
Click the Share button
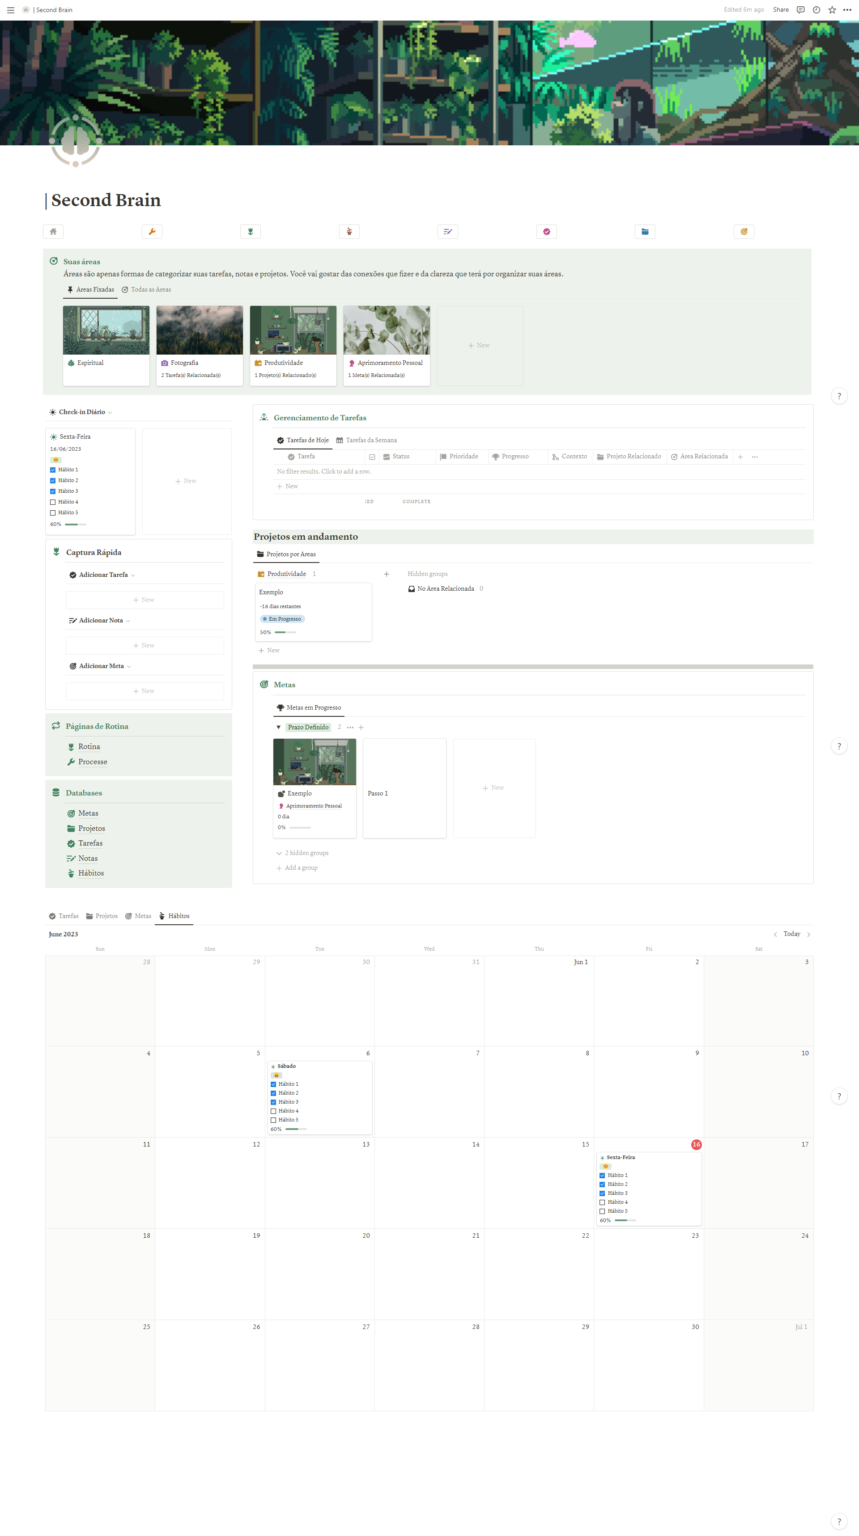781,10
